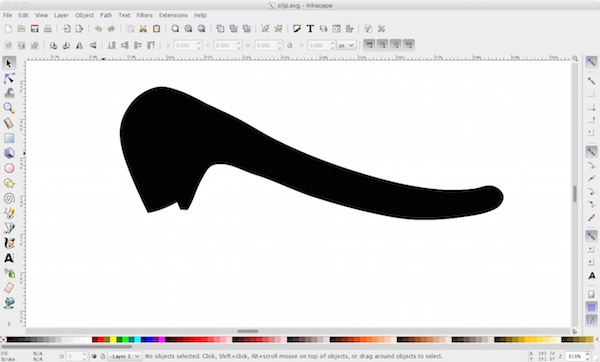
Task: Click the W width spinner arrows
Action: coord(279,46)
